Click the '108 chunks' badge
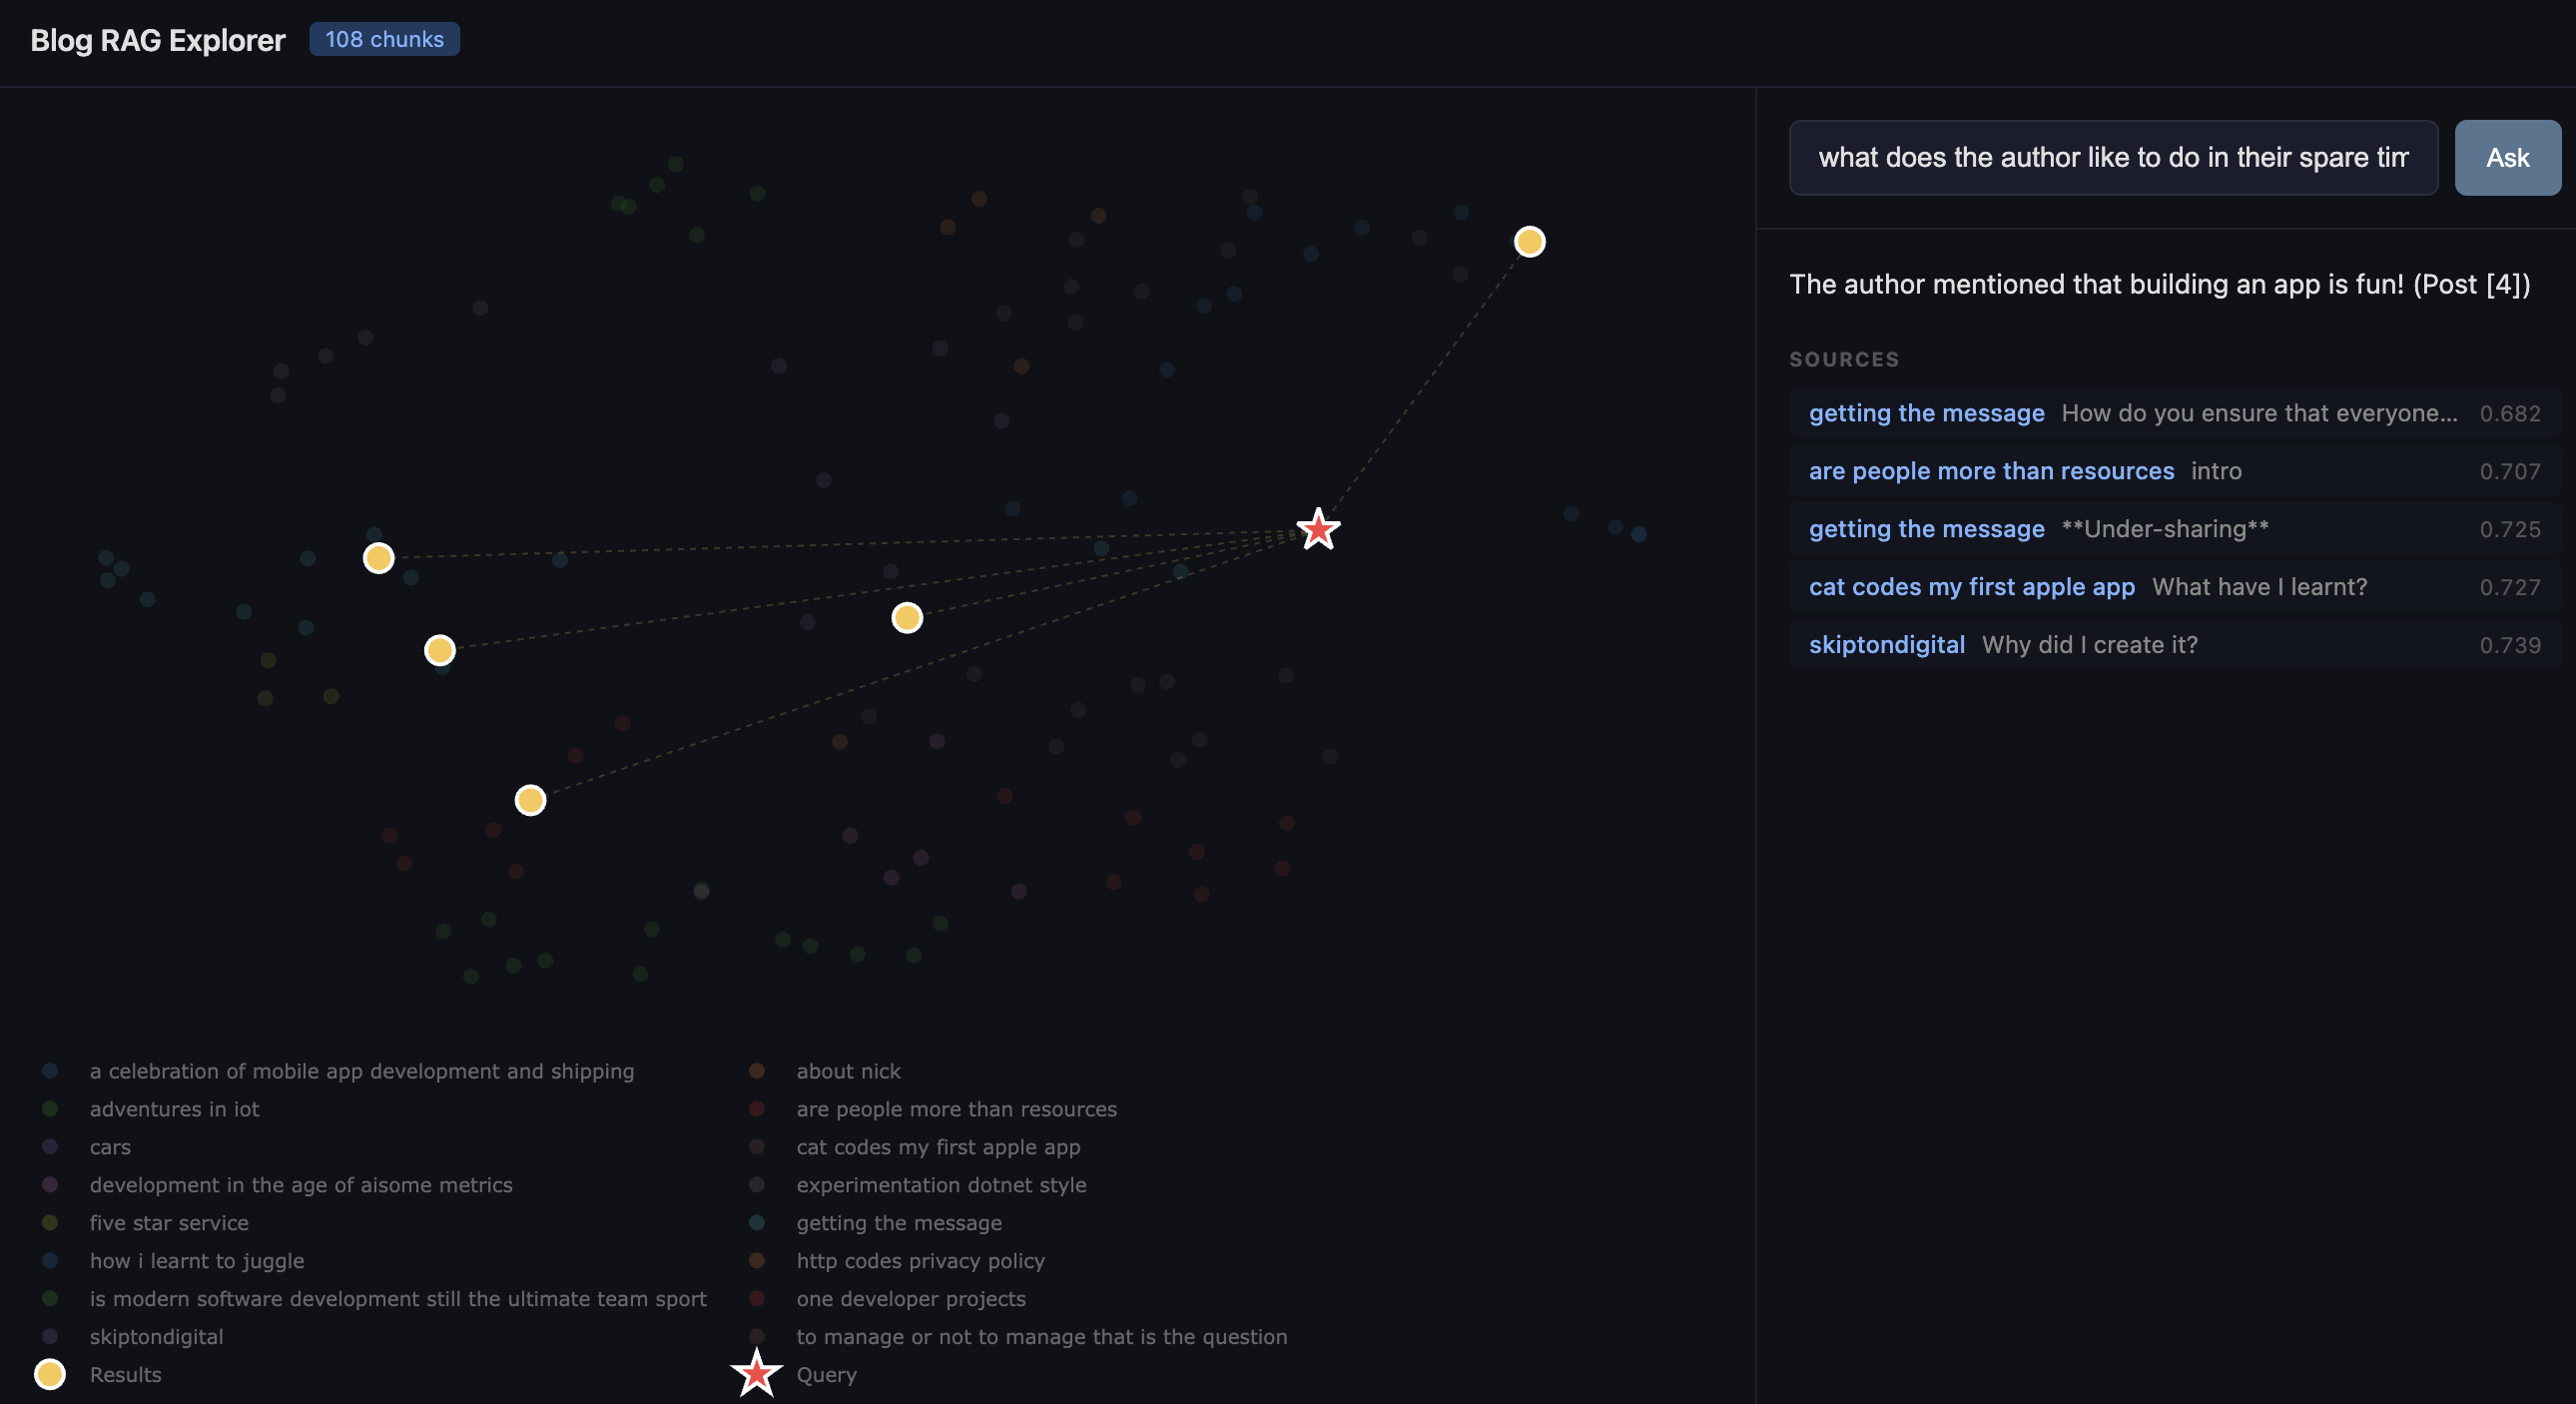The width and height of the screenshot is (2576, 1404). [384, 39]
